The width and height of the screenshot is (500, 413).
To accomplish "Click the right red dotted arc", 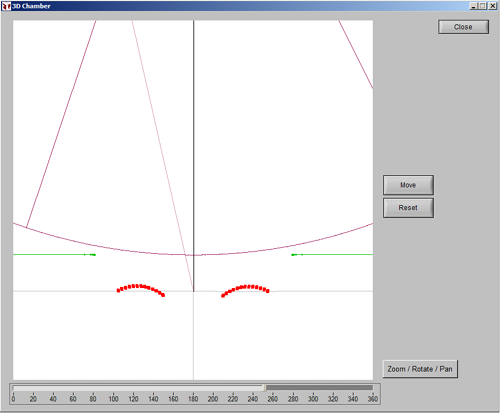I will (245, 287).
